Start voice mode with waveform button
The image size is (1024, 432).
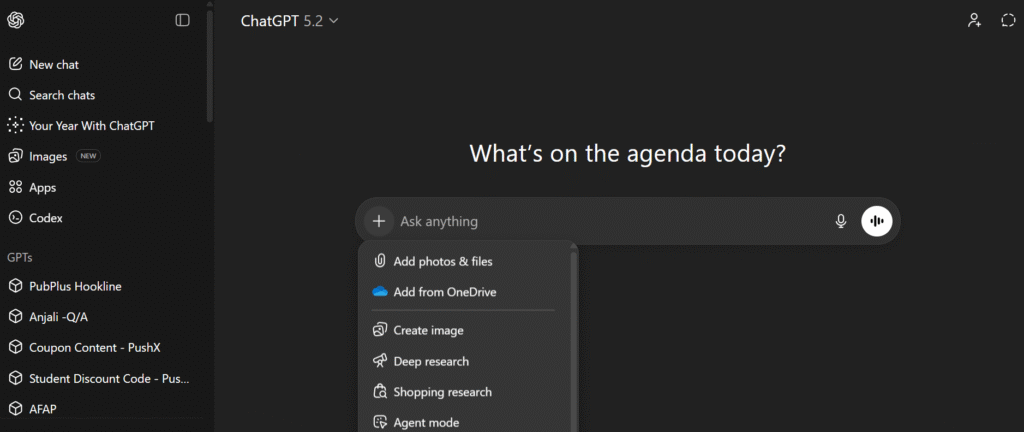(877, 221)
